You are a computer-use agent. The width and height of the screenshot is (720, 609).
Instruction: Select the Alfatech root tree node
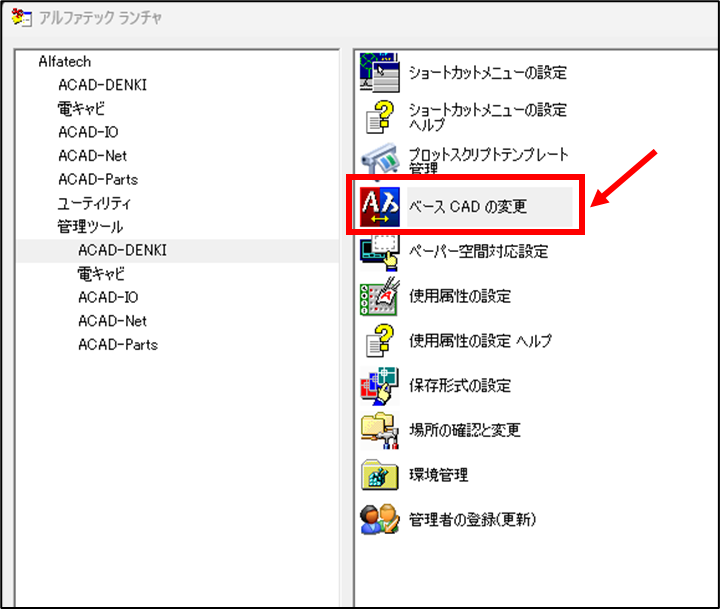tap(65, 62)
